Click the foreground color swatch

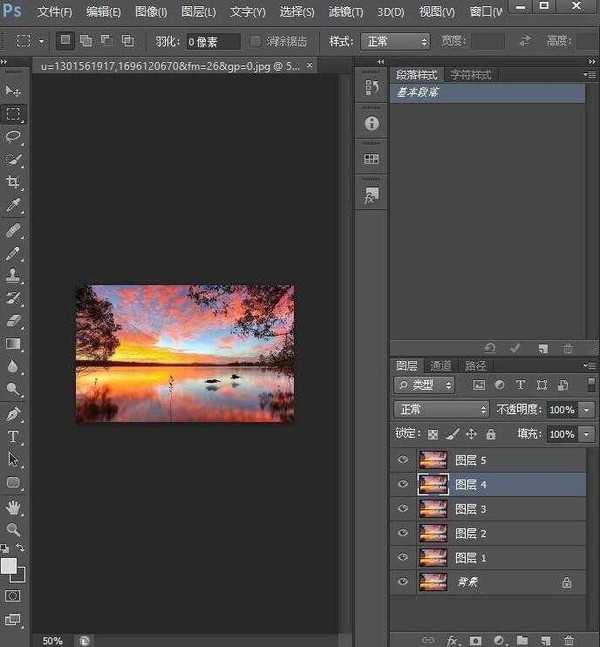[x=9, y=566]
